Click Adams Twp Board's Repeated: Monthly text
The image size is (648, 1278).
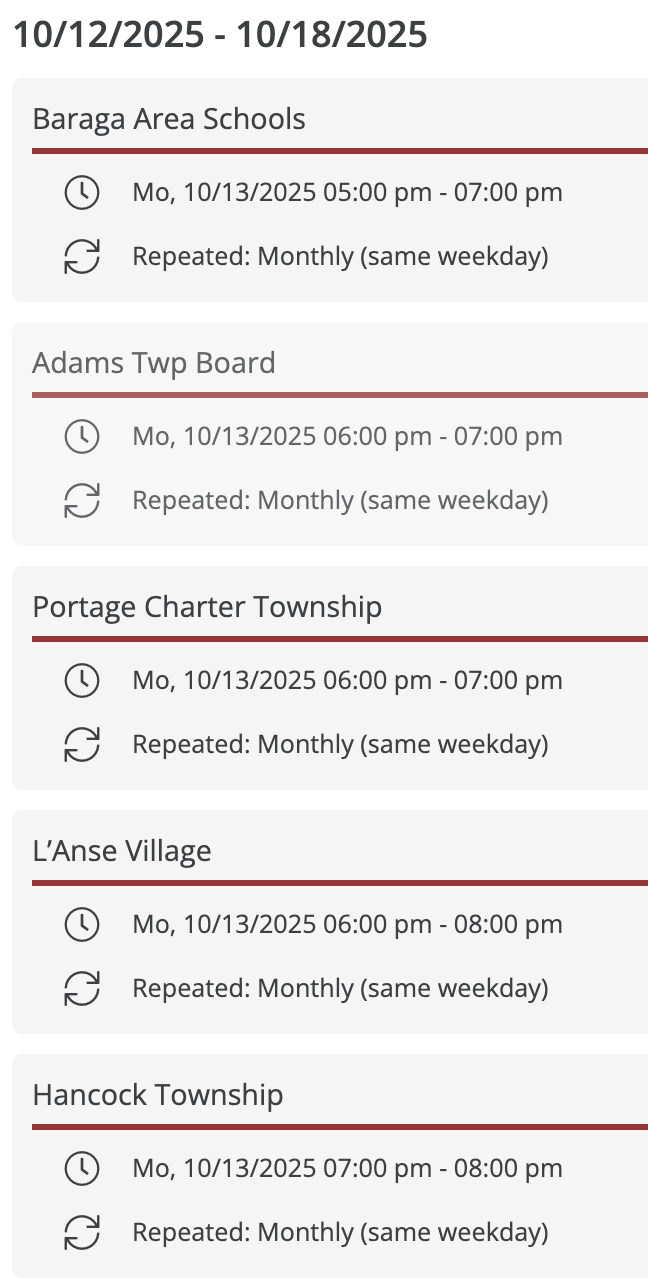coord(340,500)
